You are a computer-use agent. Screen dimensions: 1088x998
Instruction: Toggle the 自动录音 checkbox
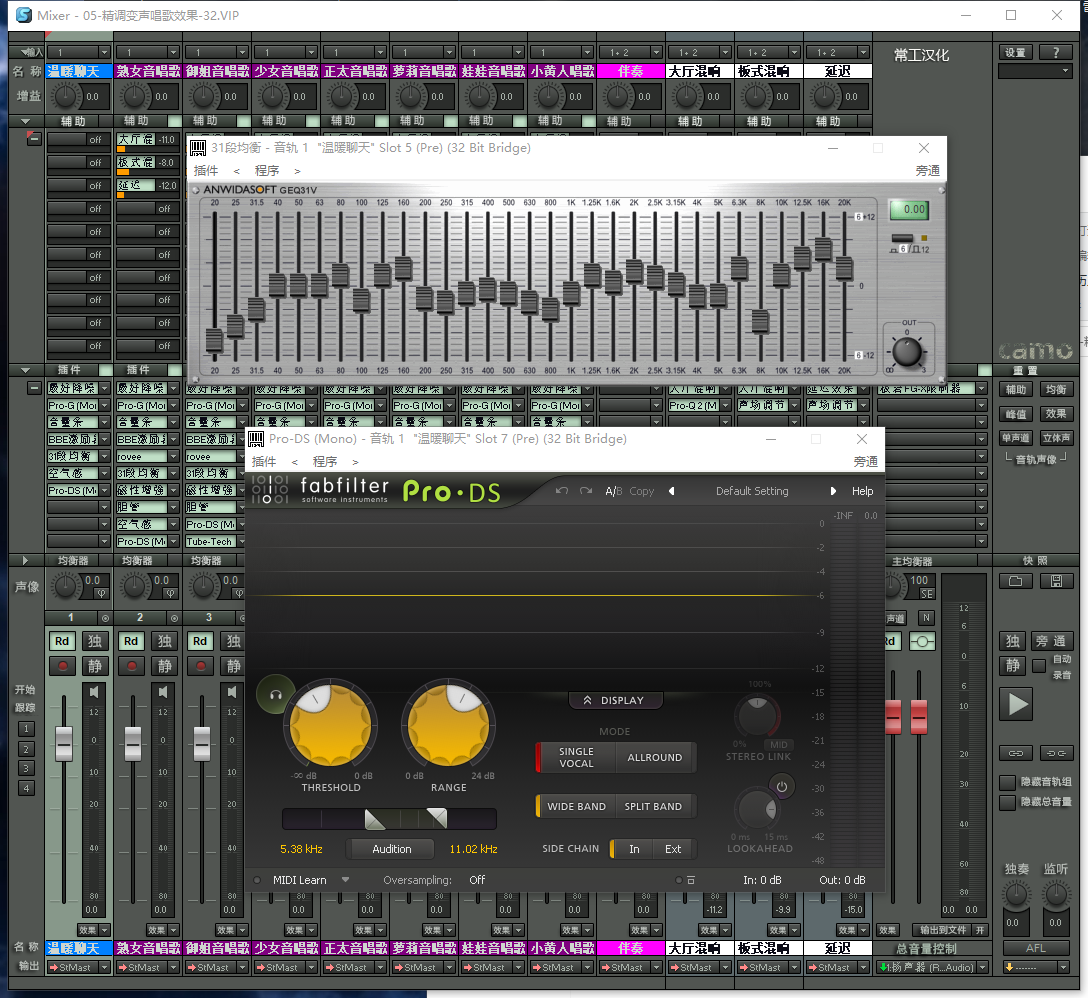pos(1039,666)
